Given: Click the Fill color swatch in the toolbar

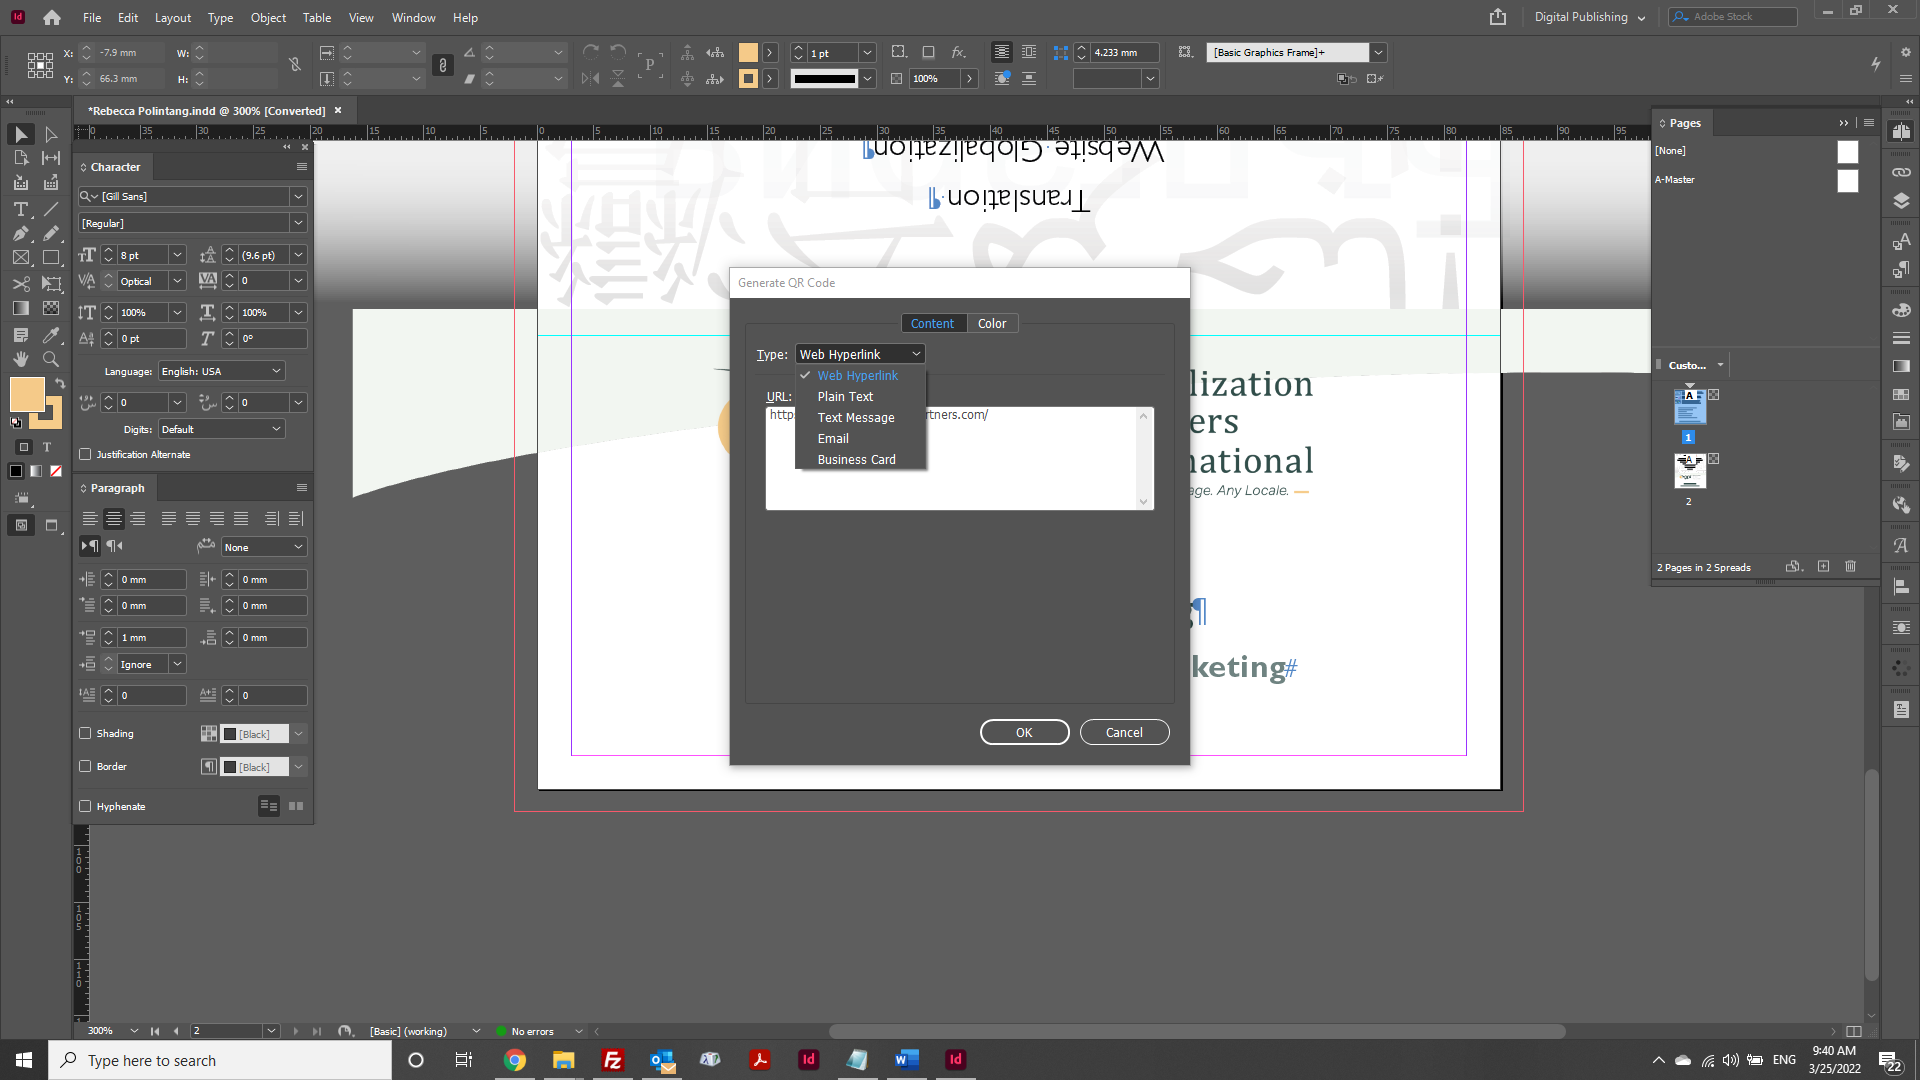Looking at the screenshot, I should point(748,52).
